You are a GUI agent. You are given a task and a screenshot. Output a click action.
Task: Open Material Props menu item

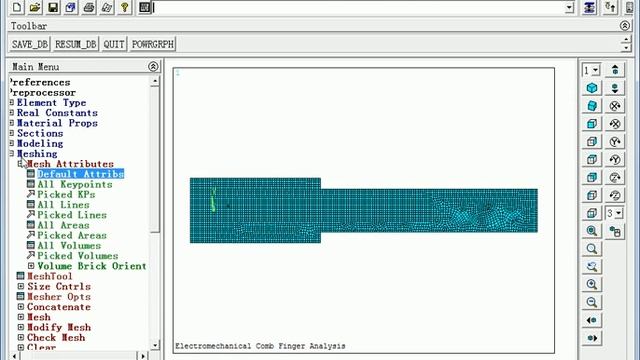tap(57, 123)
